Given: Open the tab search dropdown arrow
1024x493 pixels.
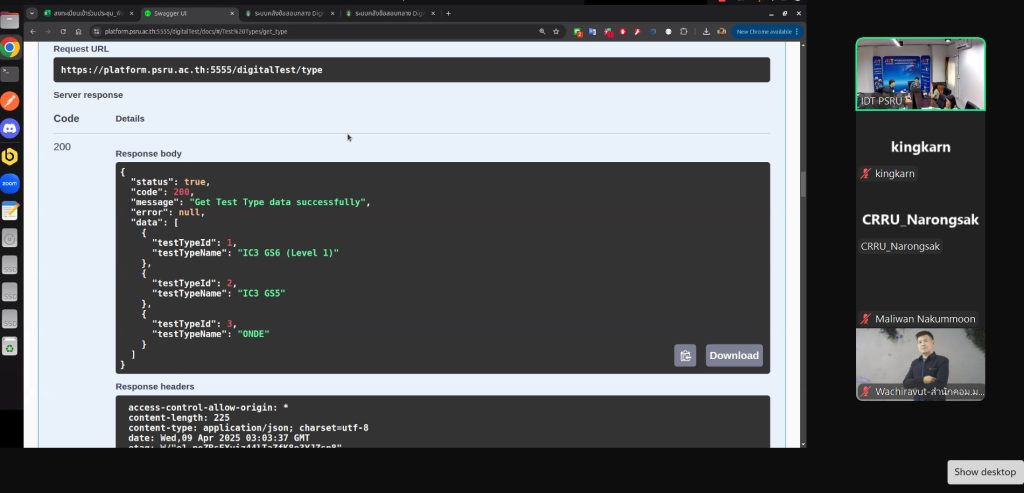Looking at the screenshot, I should 32,13.
